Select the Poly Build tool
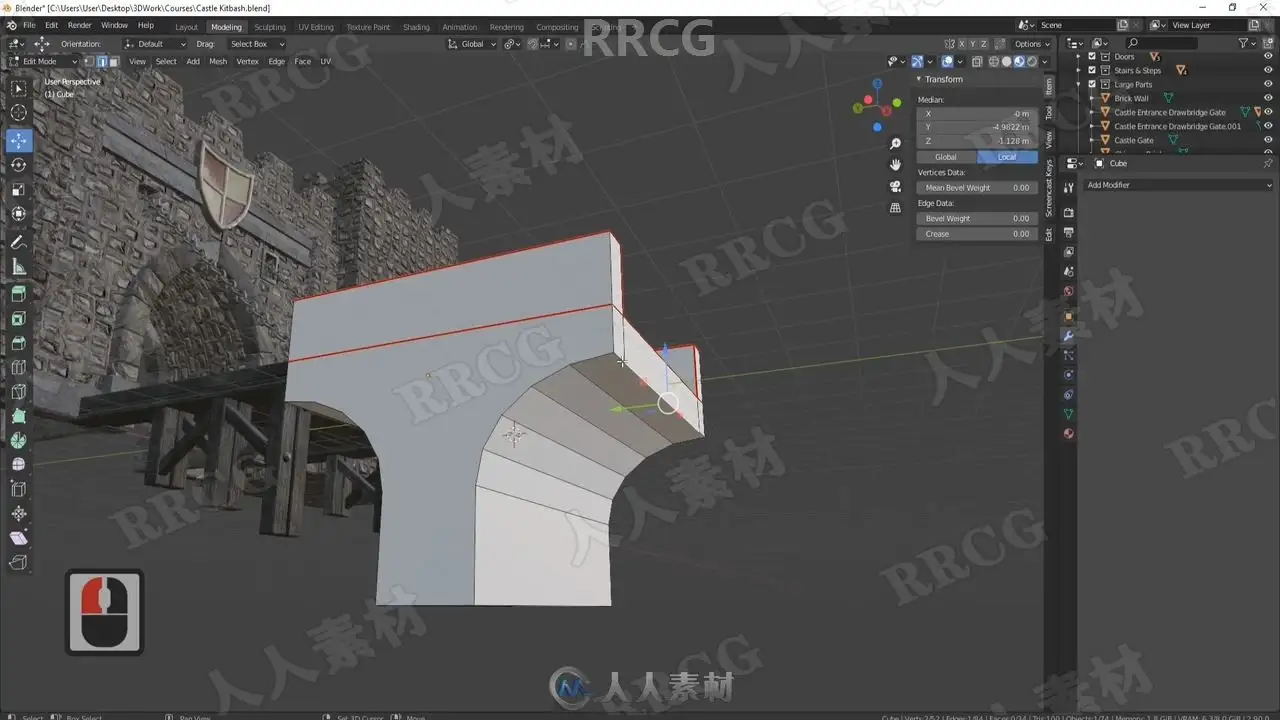The image size is (1280, 720). 19,416
